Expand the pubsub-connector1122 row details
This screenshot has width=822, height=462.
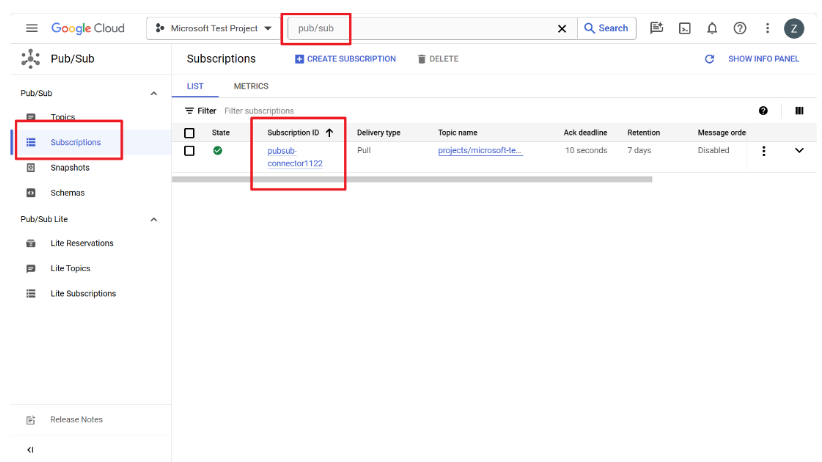[799, 151]
